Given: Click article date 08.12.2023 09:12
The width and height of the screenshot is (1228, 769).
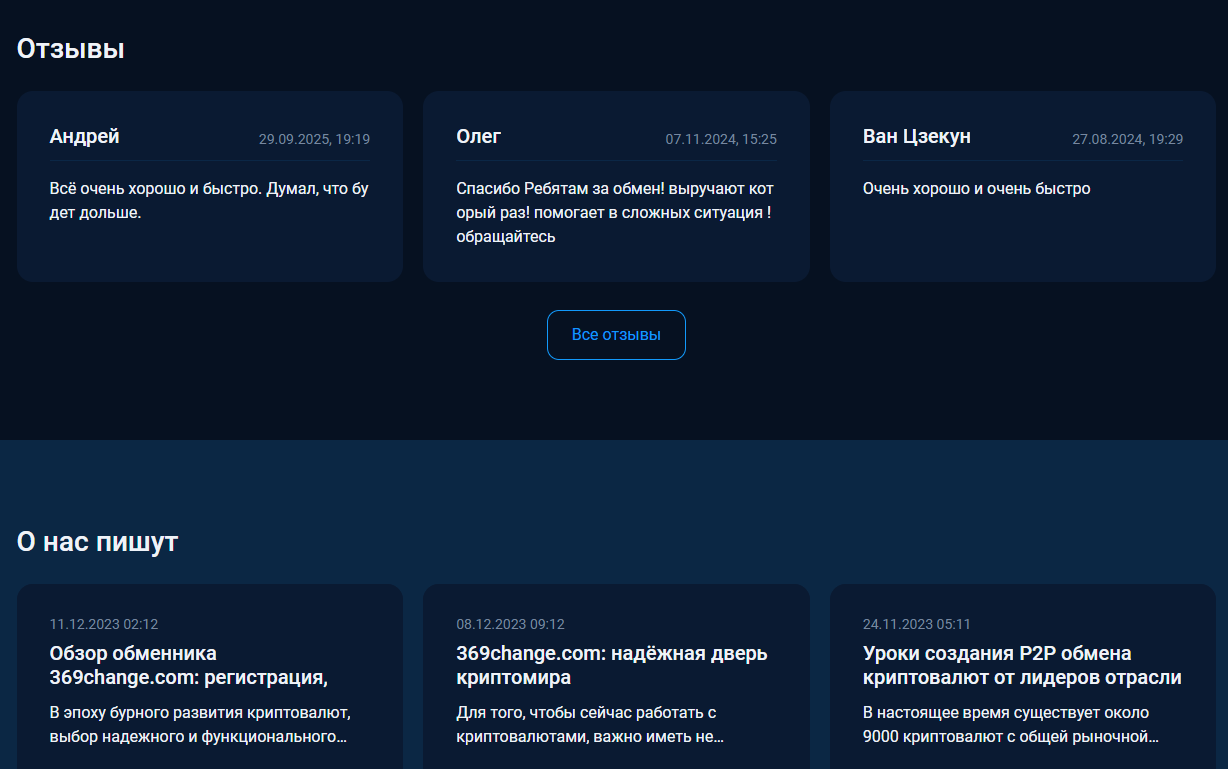Looking at the screenshot, I should point(510,624).
